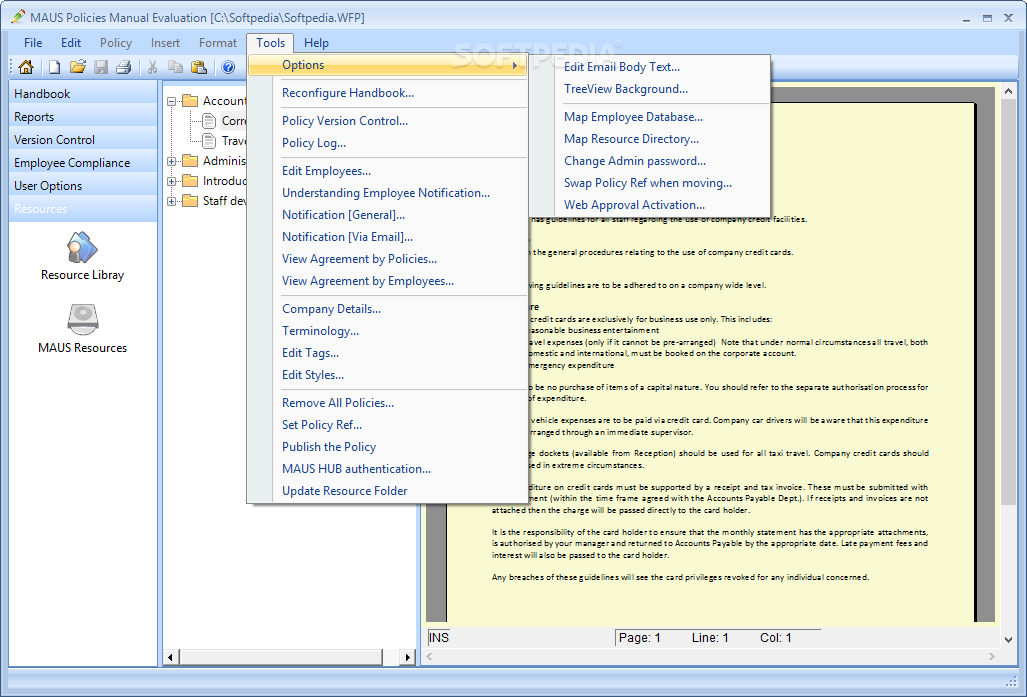Choose Policy Log... menu entry
This screenshot has width=1027, height=697.
tap(388, 143)
